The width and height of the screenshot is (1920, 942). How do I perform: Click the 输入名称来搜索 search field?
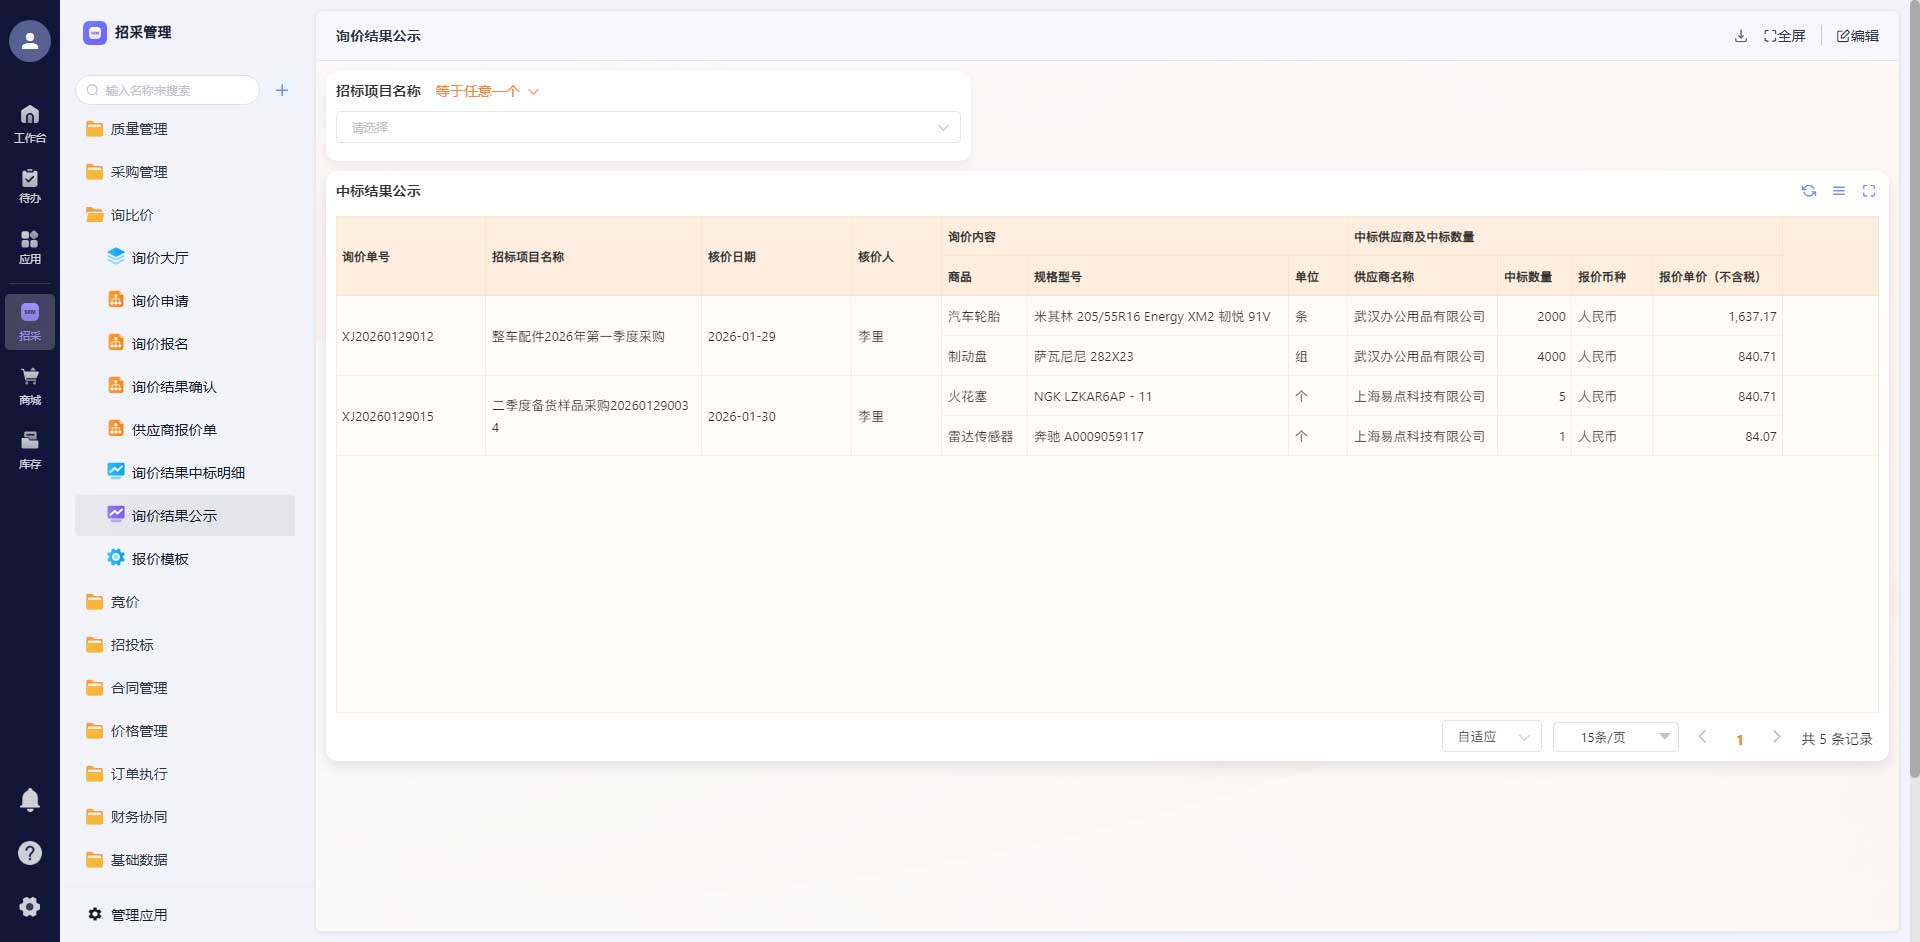coord(167,90)
